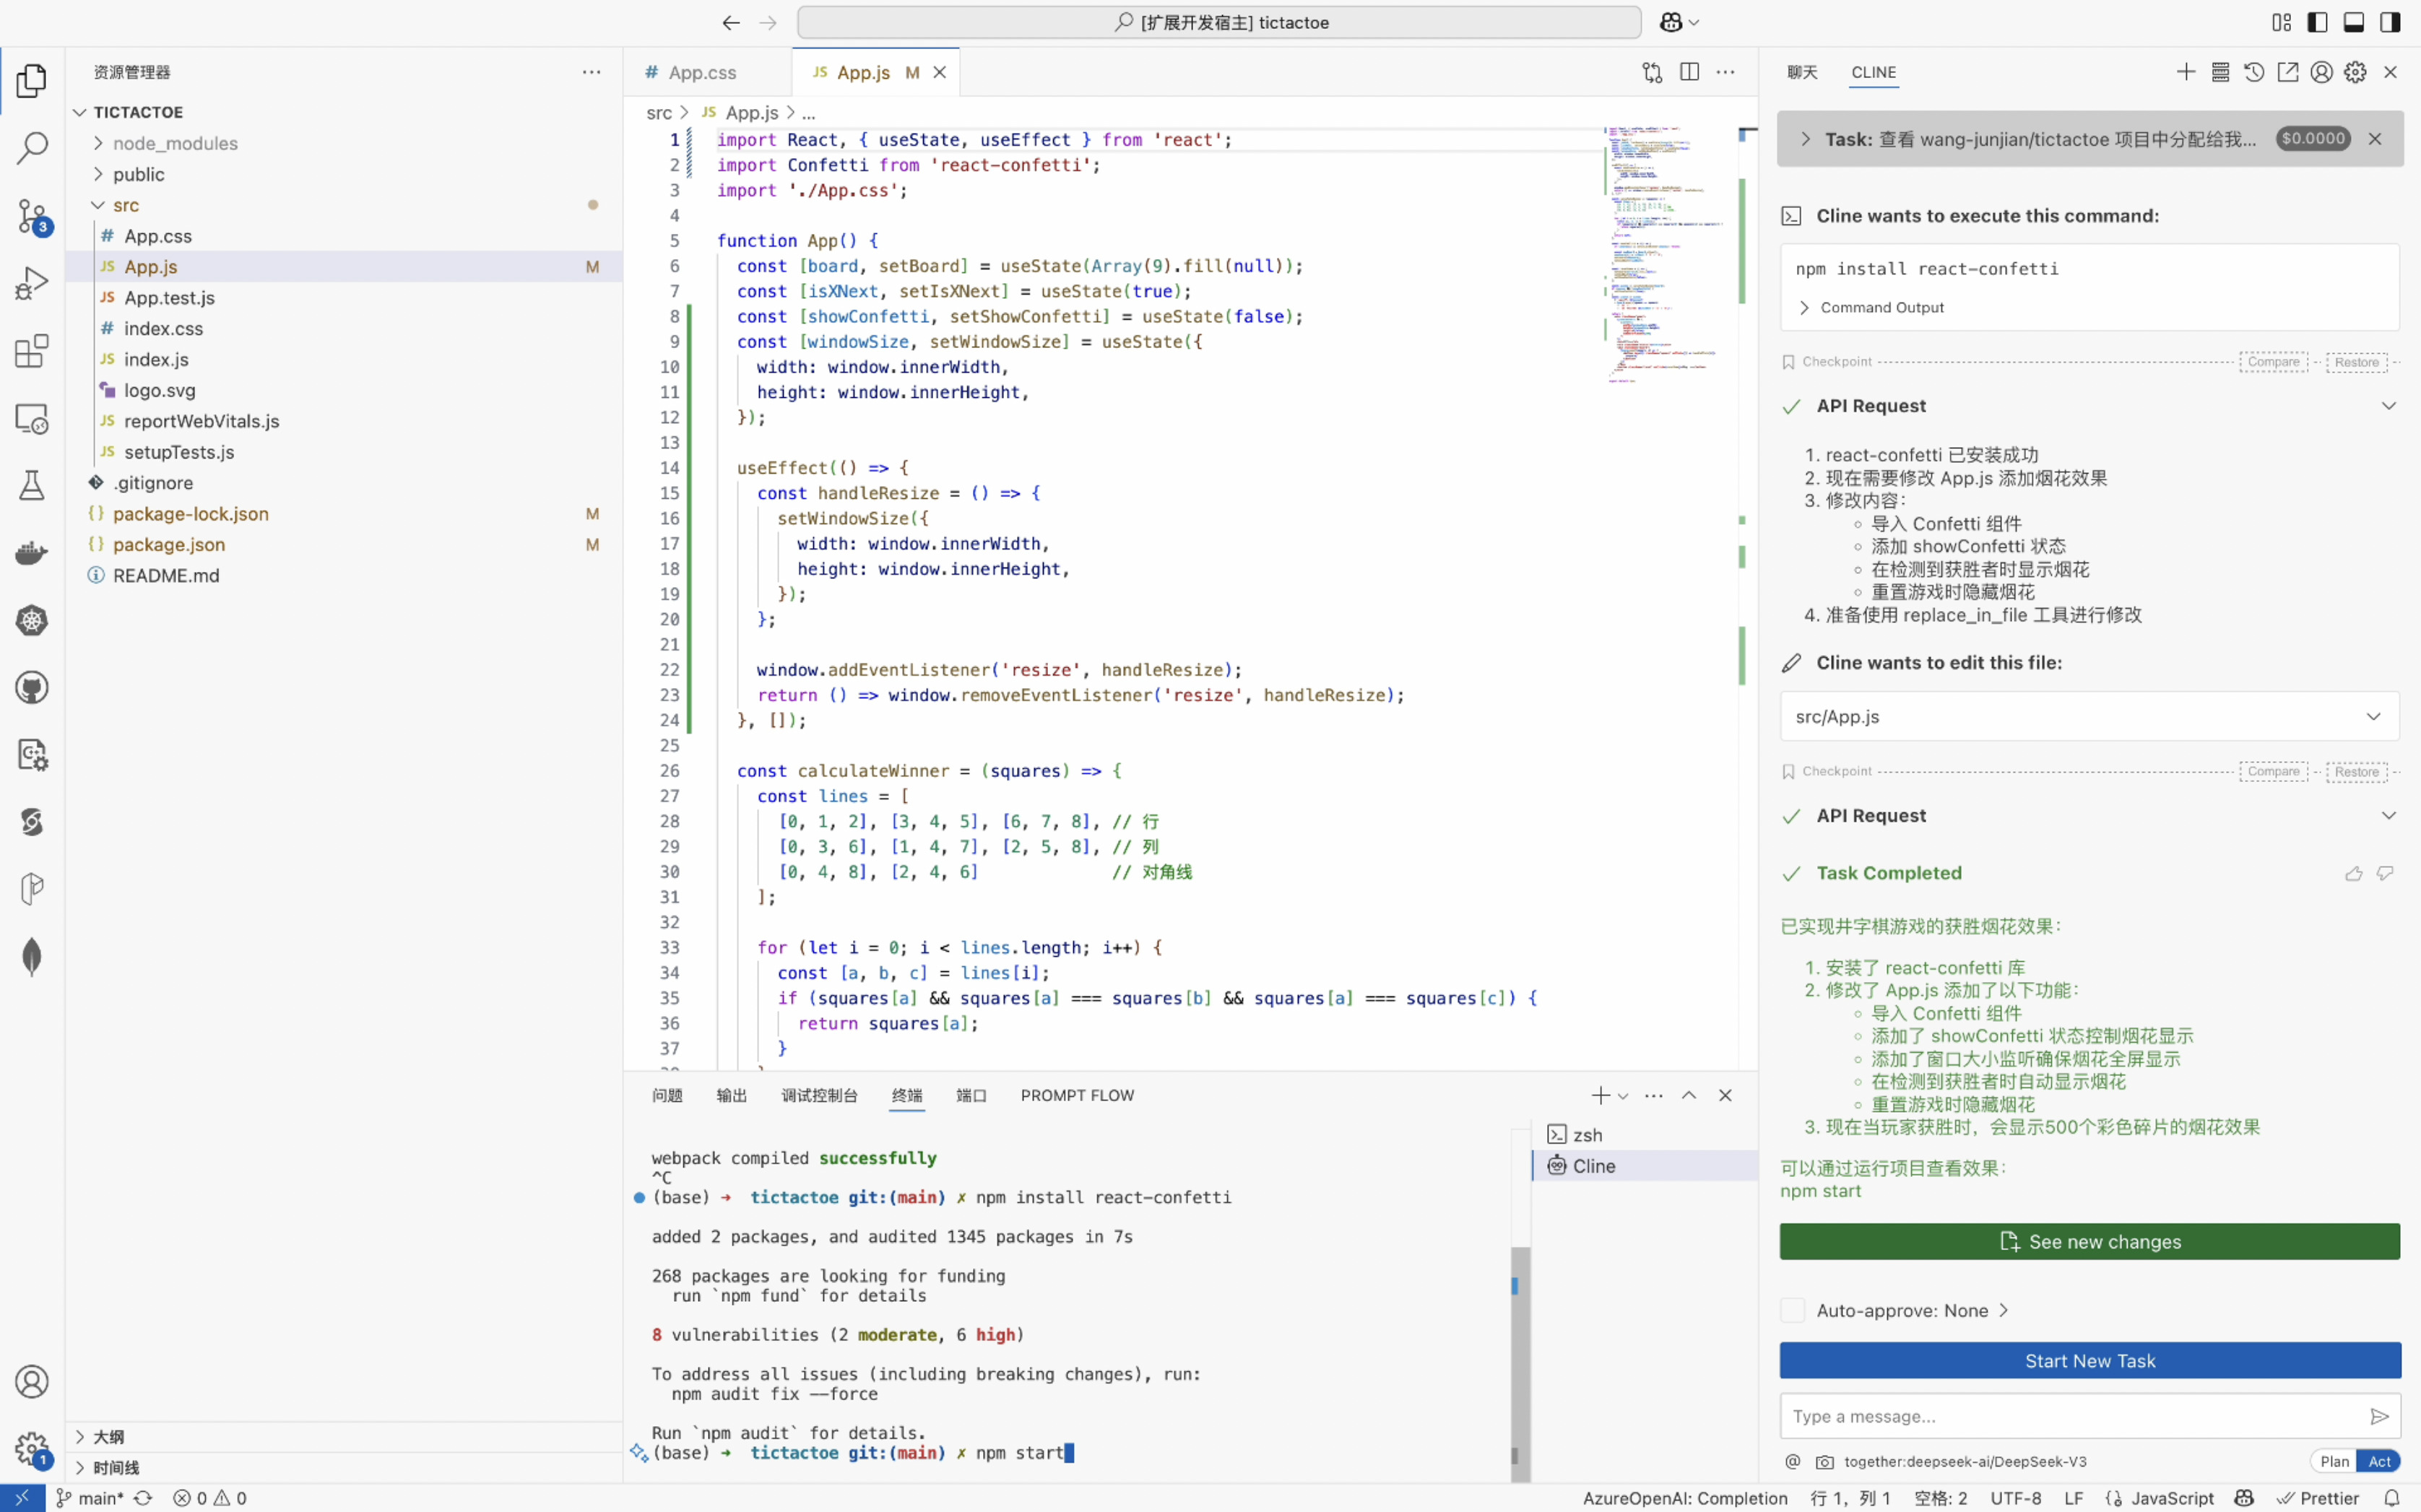Switch to the App.css editor tab
Screen dimensions: 2421x1512
point(702,72)
